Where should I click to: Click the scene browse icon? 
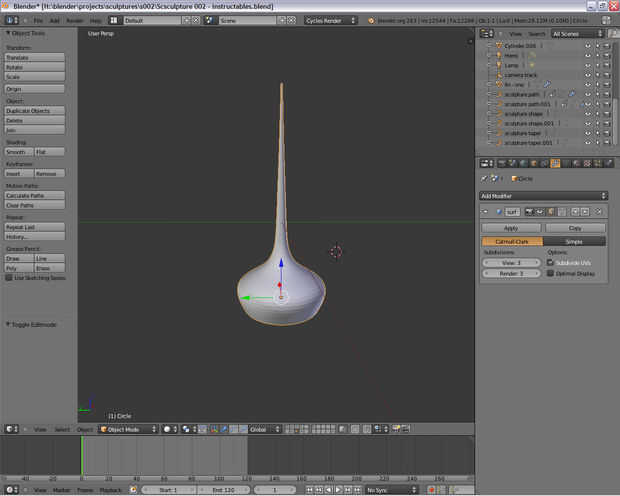tap(209, 20)
